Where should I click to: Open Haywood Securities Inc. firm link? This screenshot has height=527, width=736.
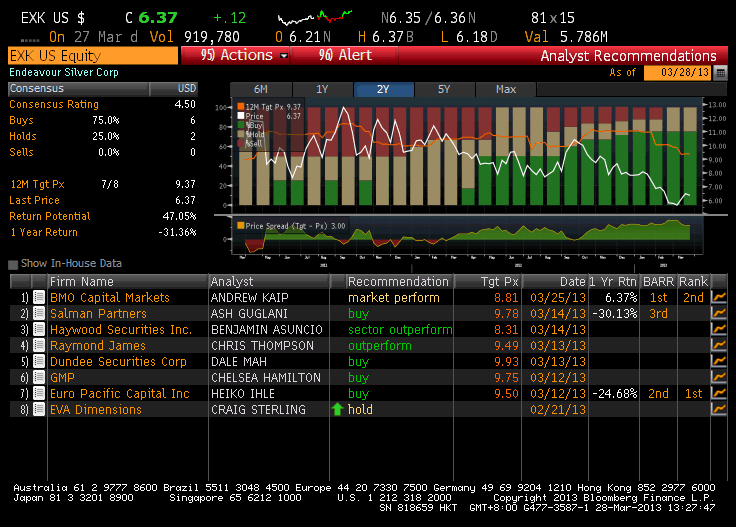click(121, 329)
